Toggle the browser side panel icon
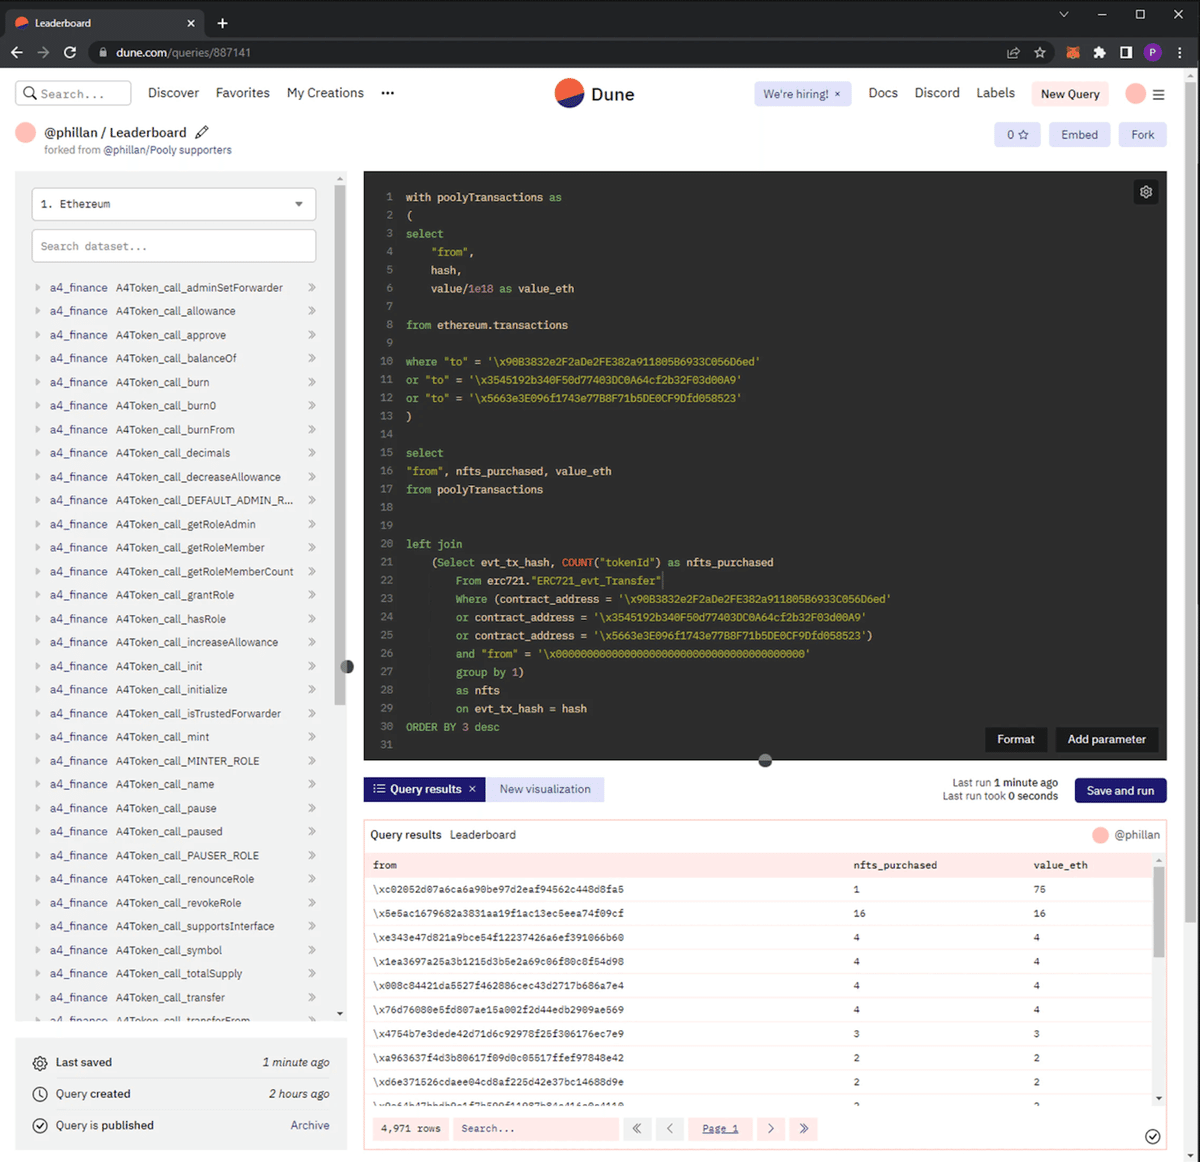Viewport: 1200px width, 1162px height. 1126,52
